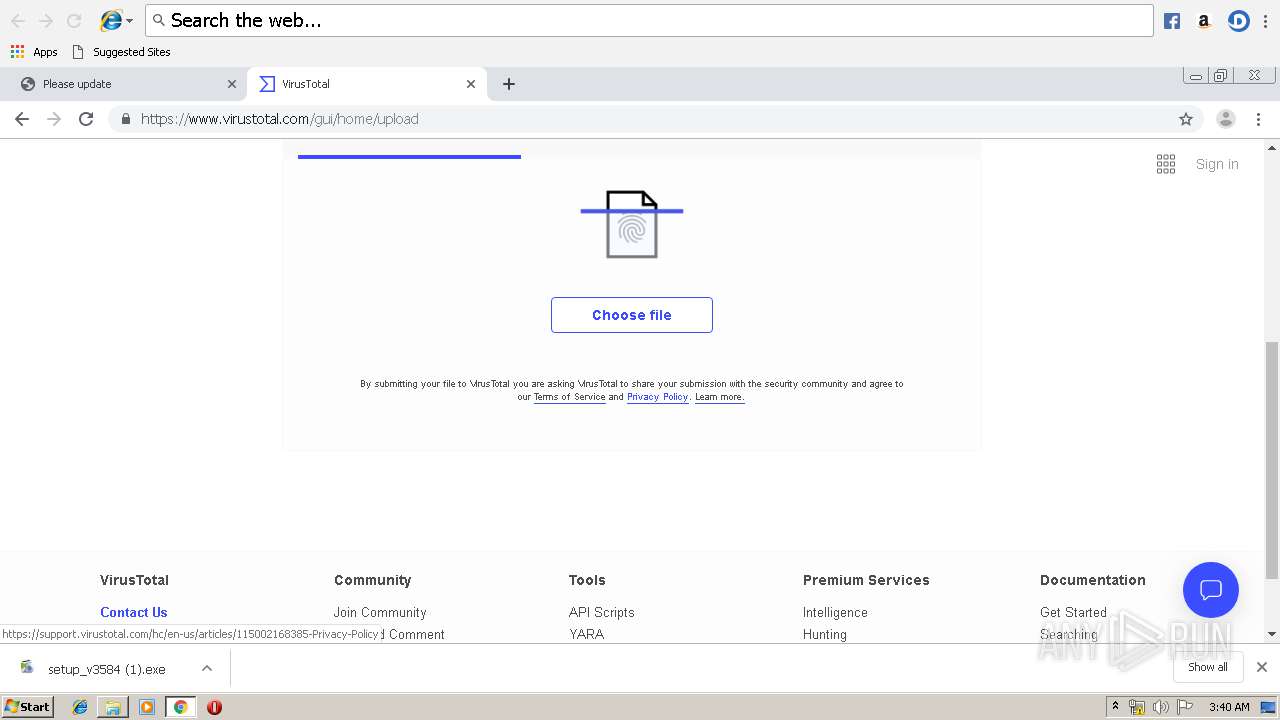1280x720 pixels.
Task: Click the Learn more link
Action: (720, 397)
